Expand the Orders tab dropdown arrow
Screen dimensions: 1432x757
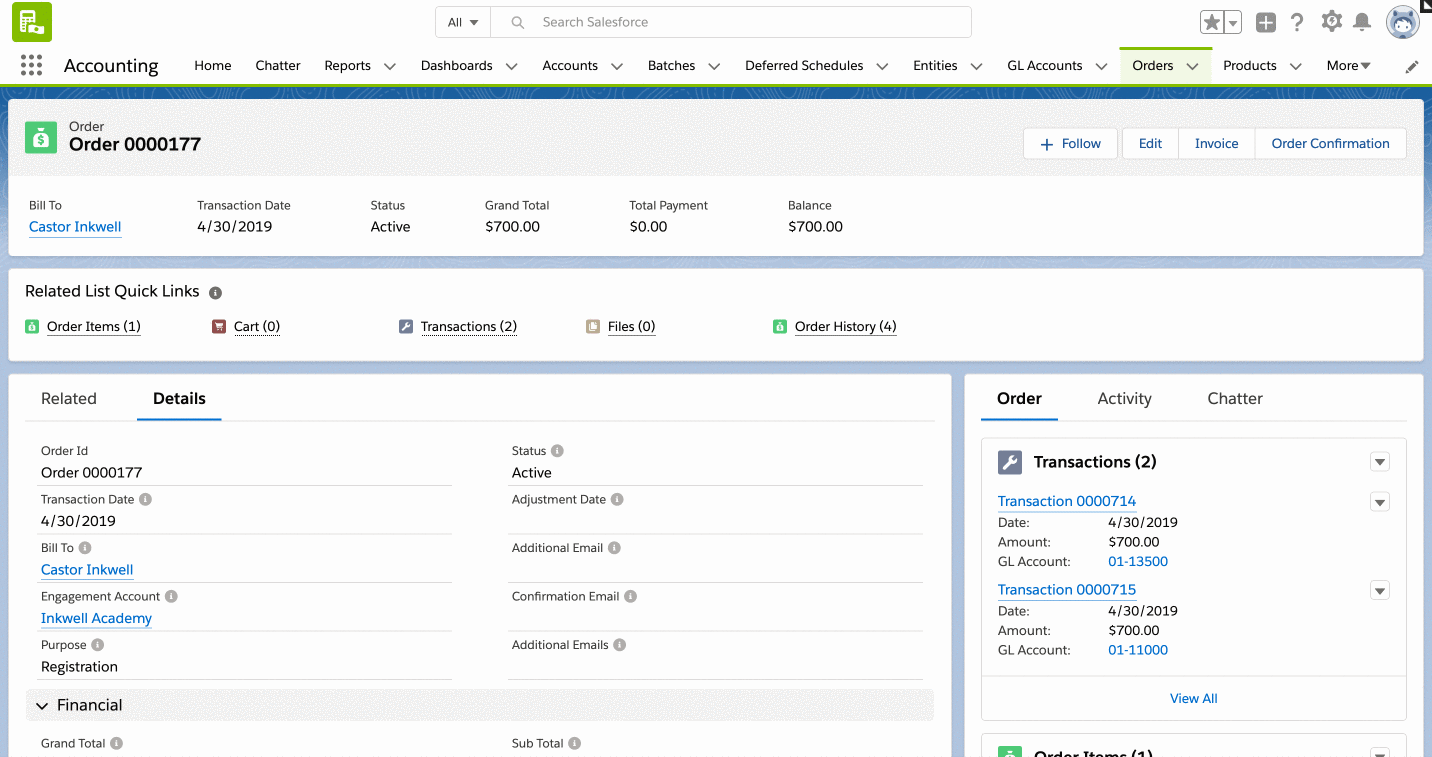[1192, 66]
